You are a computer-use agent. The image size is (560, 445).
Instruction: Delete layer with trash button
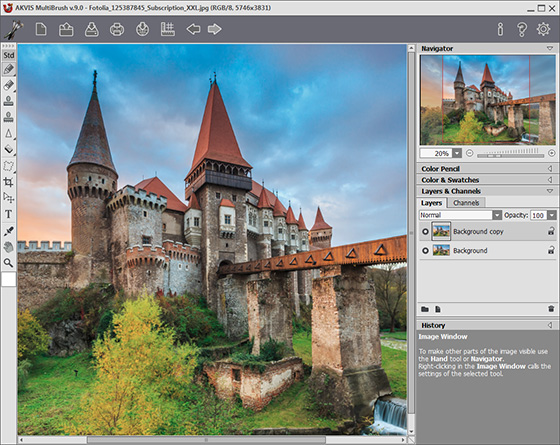551,309
